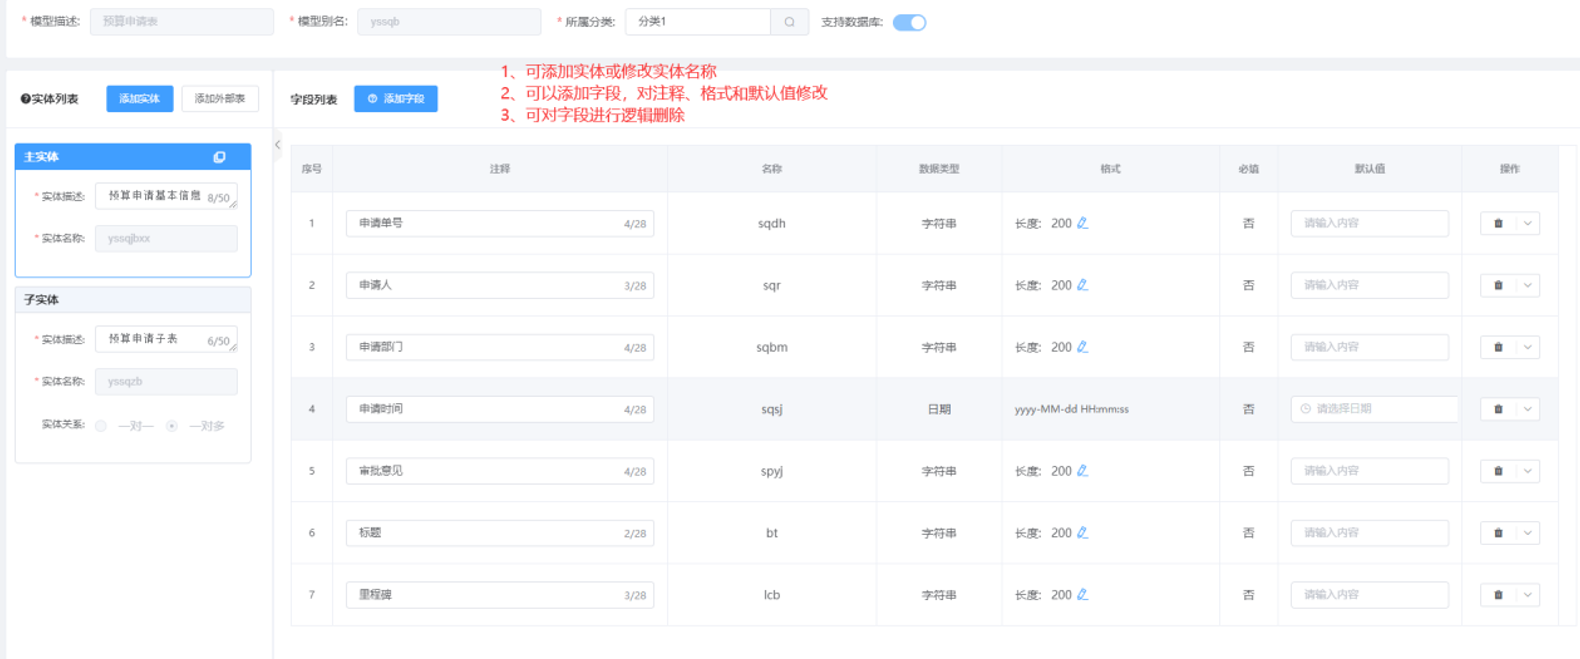The width and height of the screenshot is (1580, 659).
Task: Click the 添加实体 button
Action: click(140, 98)
